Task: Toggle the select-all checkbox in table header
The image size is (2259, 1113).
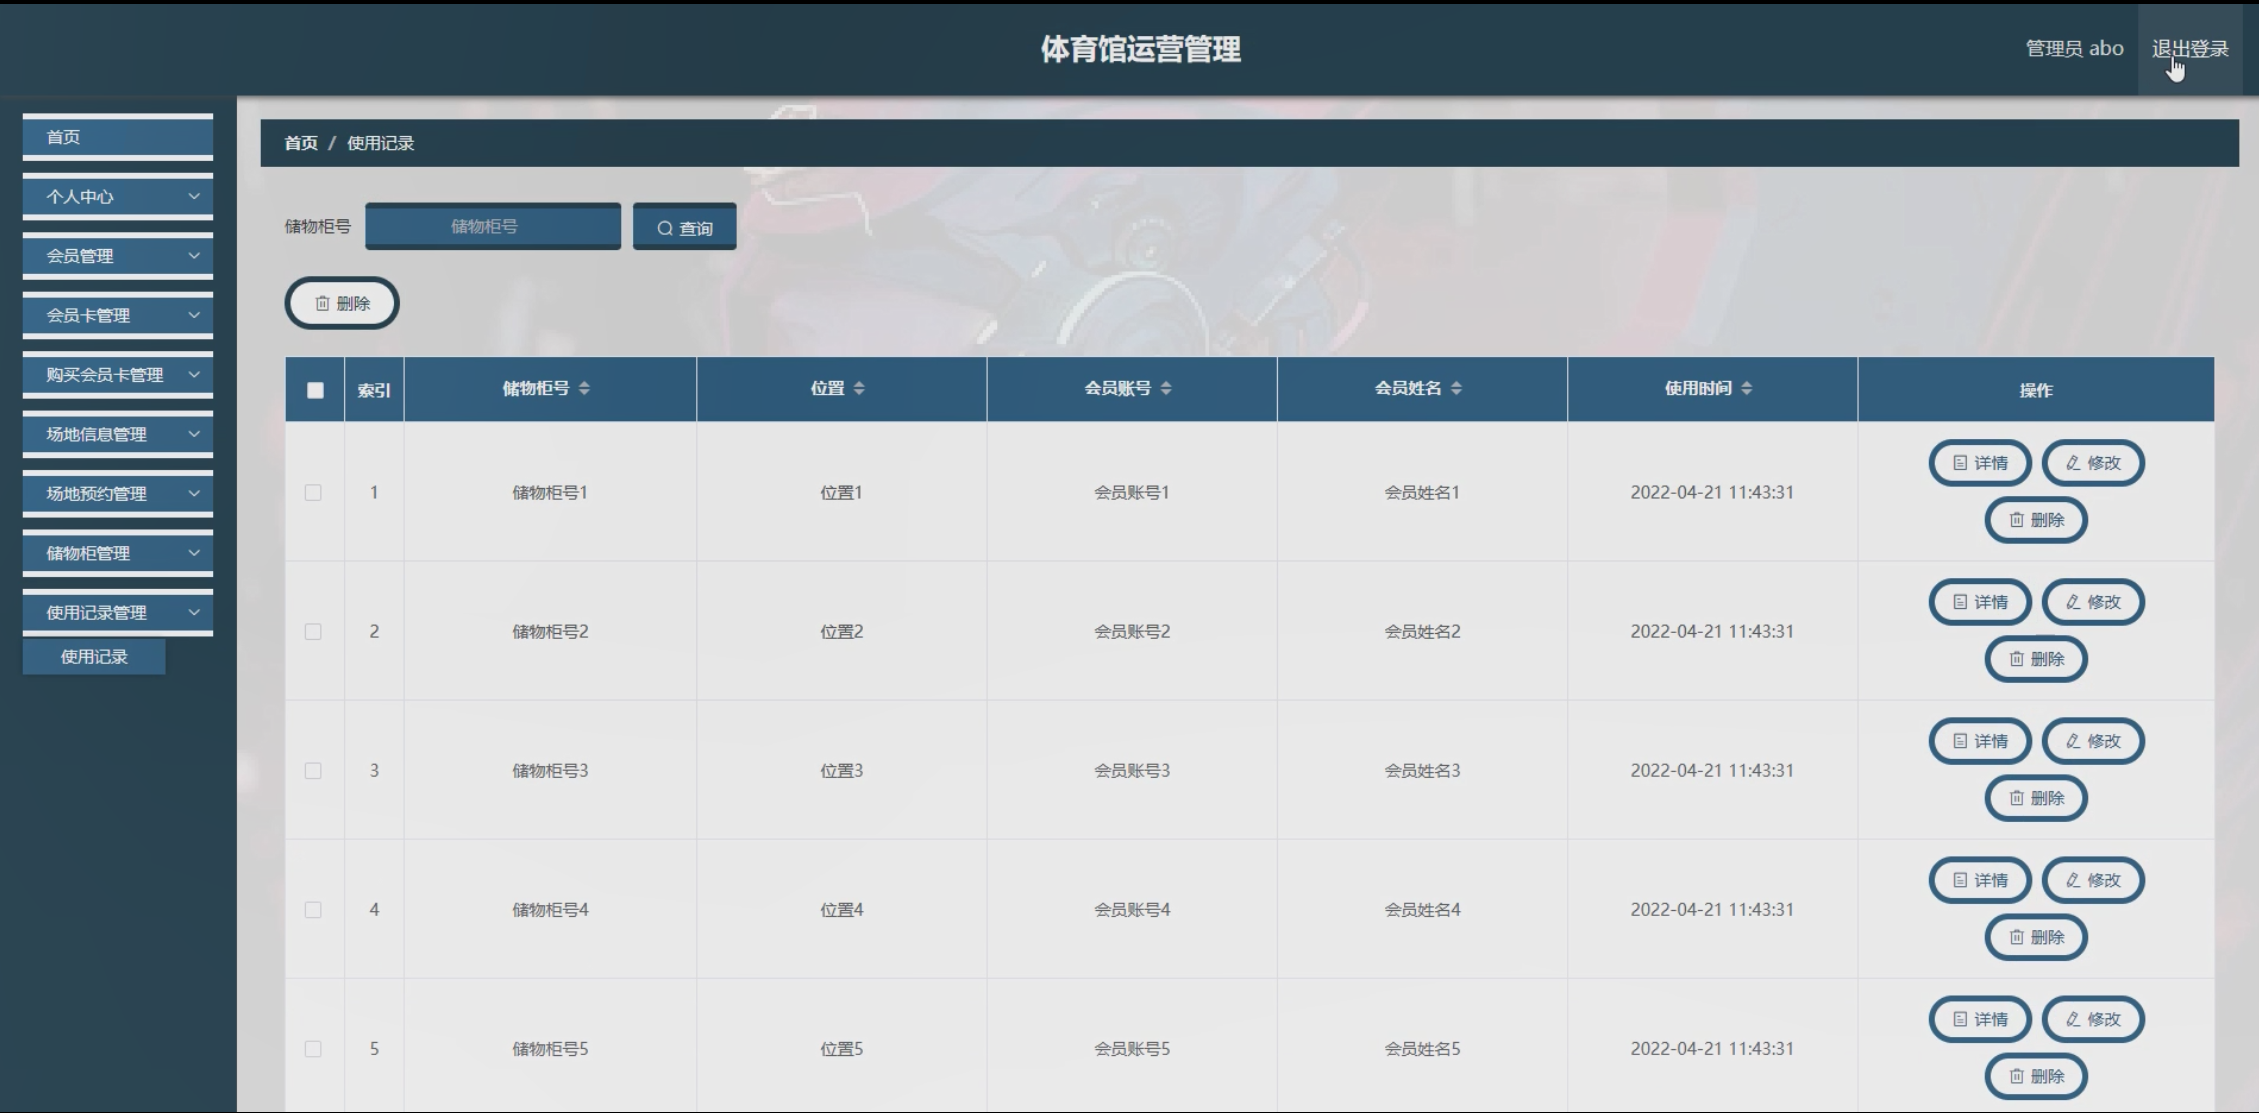Action: coord(315,390)
